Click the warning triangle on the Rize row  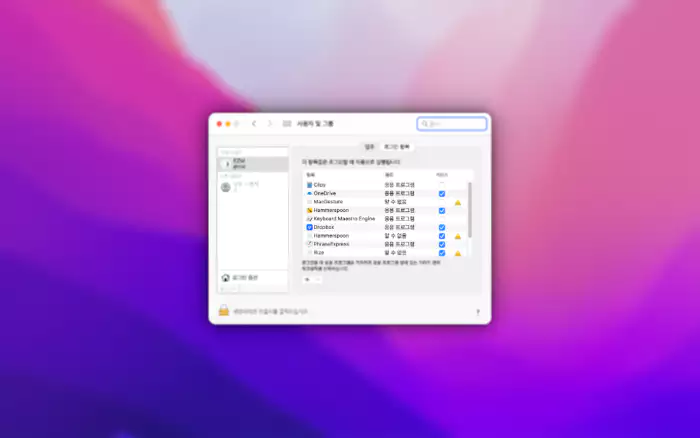click(x=458, y=253)
